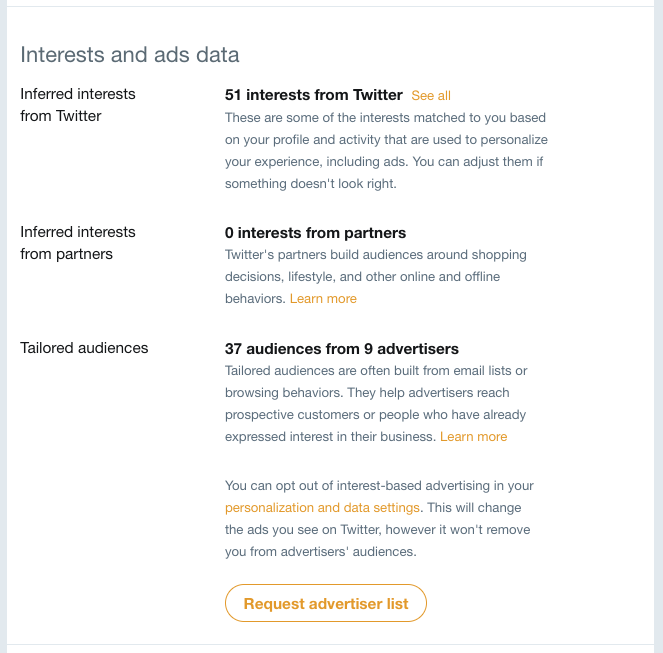Click the 37 audiences from 9 advertisers heading
Image resolution: width=663 pixels, height=653 pixels.
coord(342,349)
